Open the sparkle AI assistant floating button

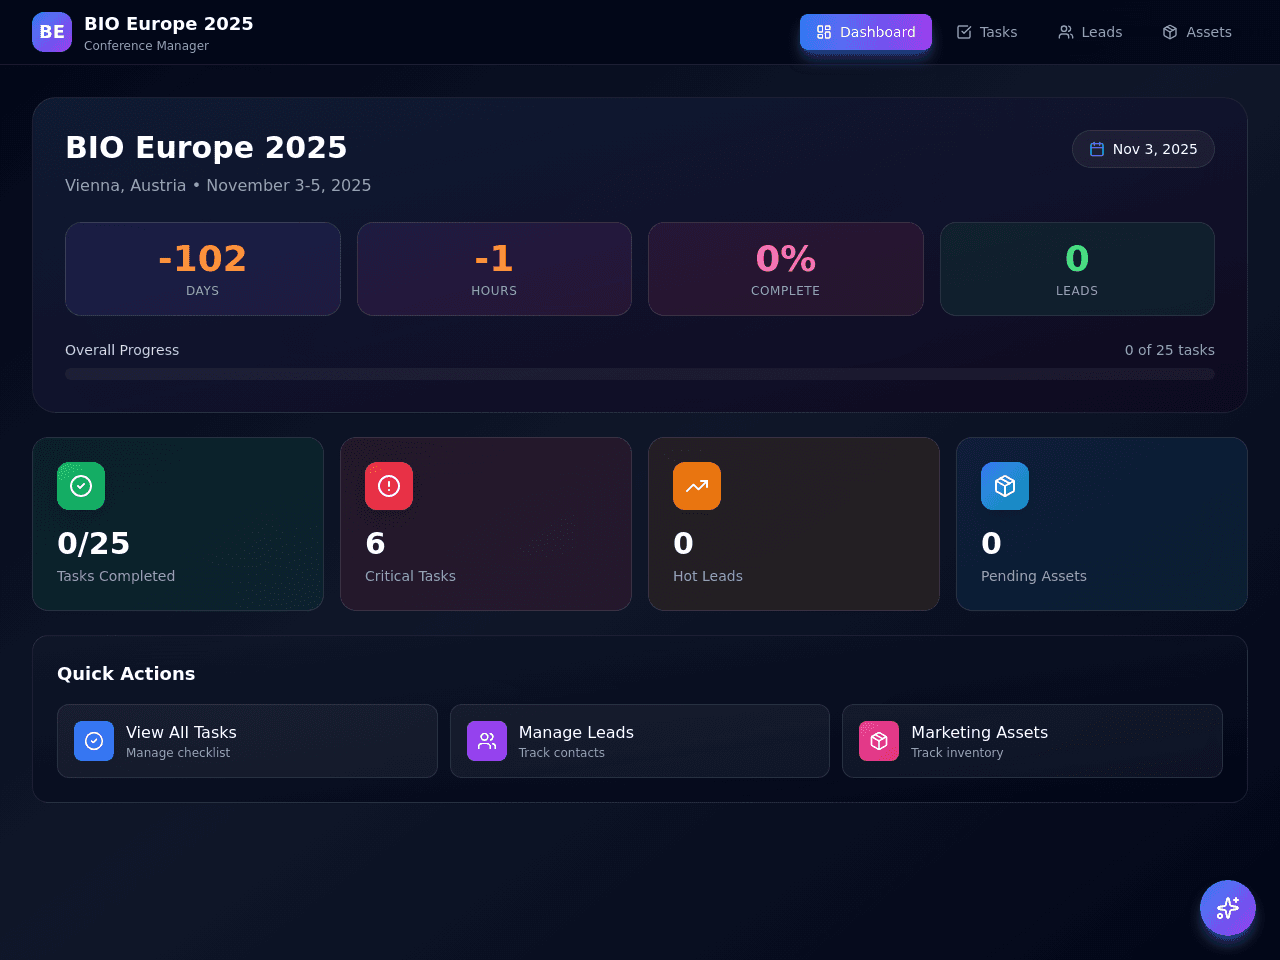[x=1228, y=908]
